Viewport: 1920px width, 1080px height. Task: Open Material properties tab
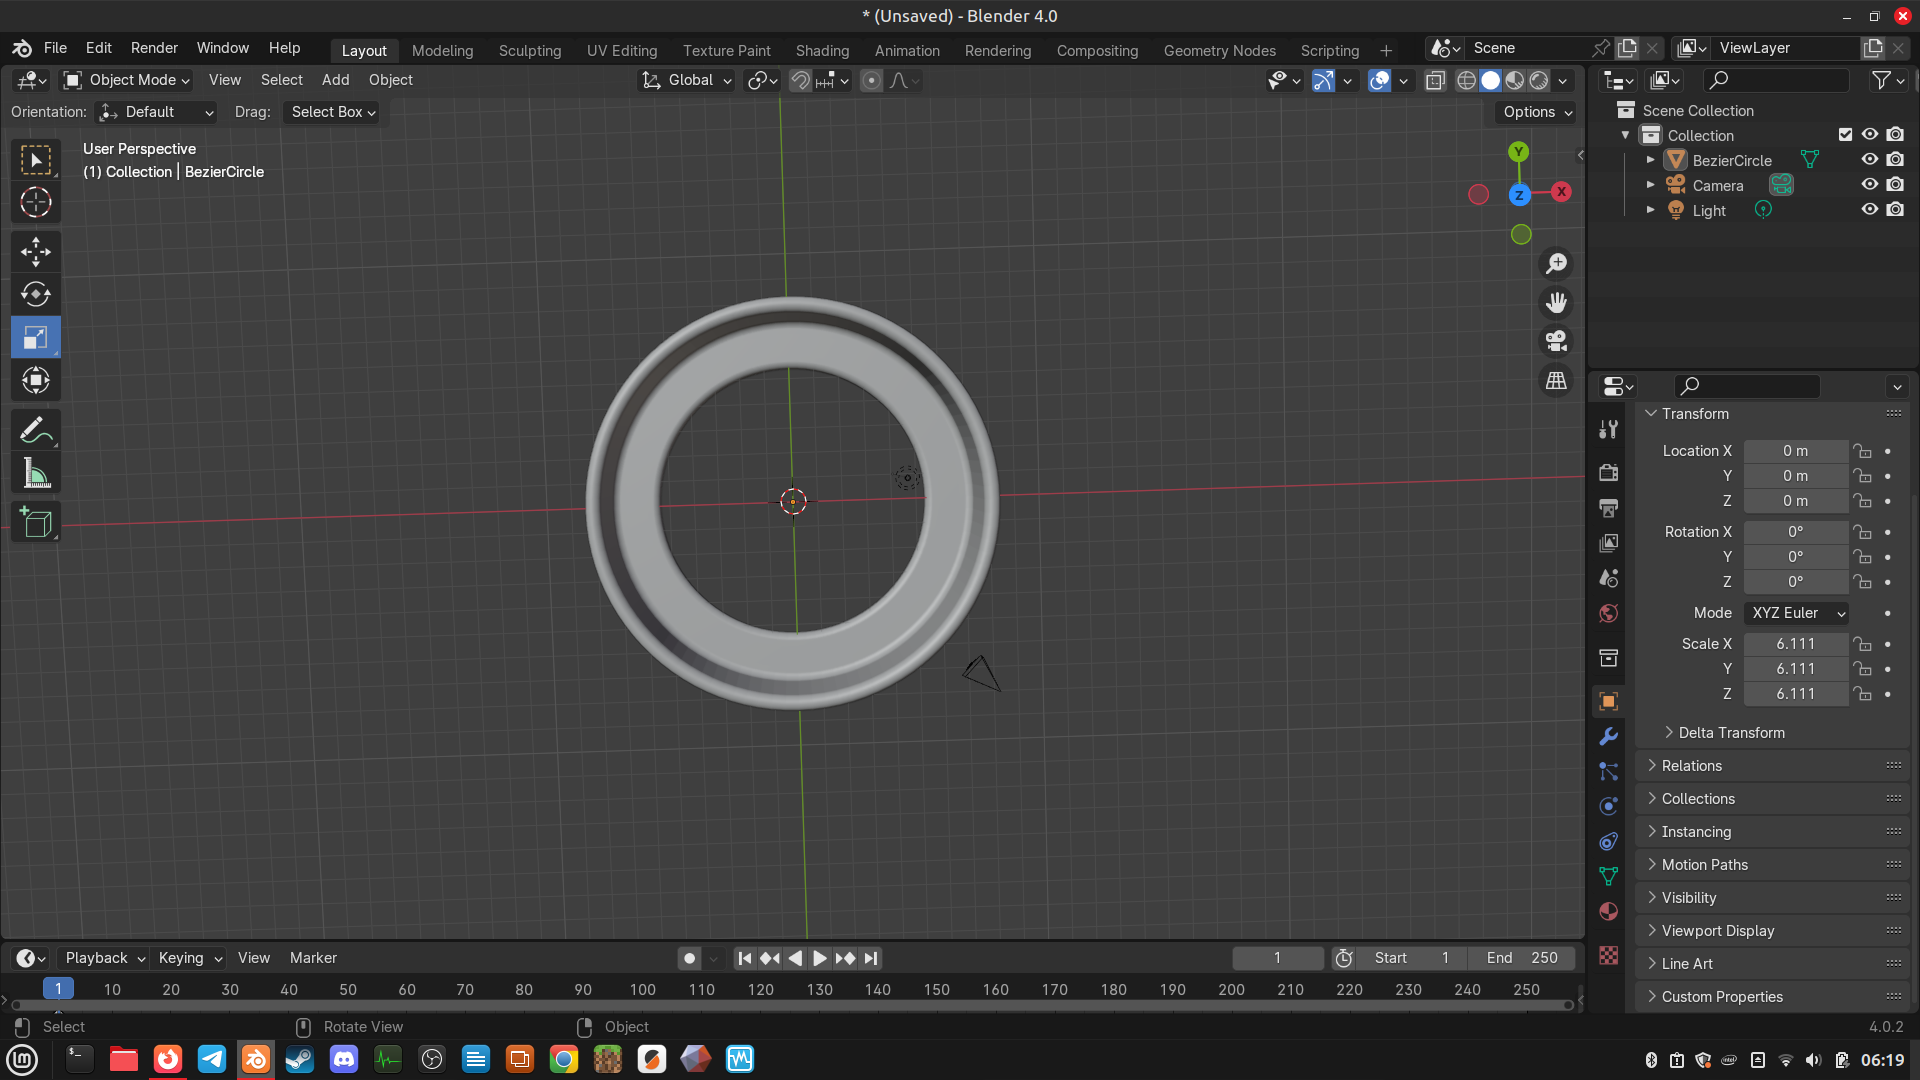[1608, 912]
